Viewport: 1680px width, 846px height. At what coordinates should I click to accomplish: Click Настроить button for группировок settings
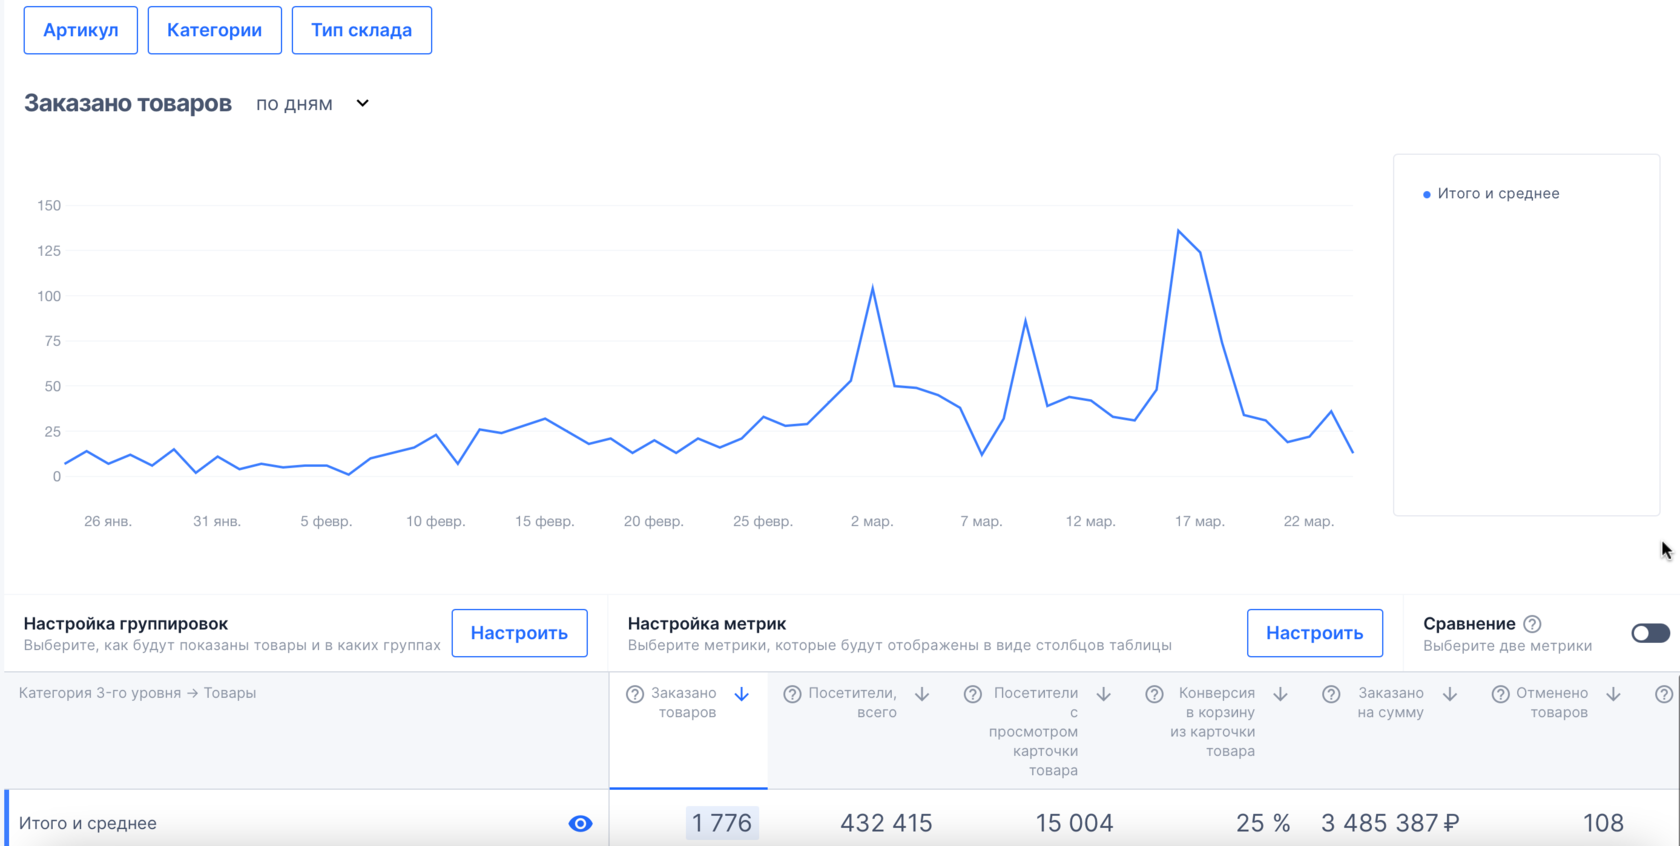(x=519, y=633)
